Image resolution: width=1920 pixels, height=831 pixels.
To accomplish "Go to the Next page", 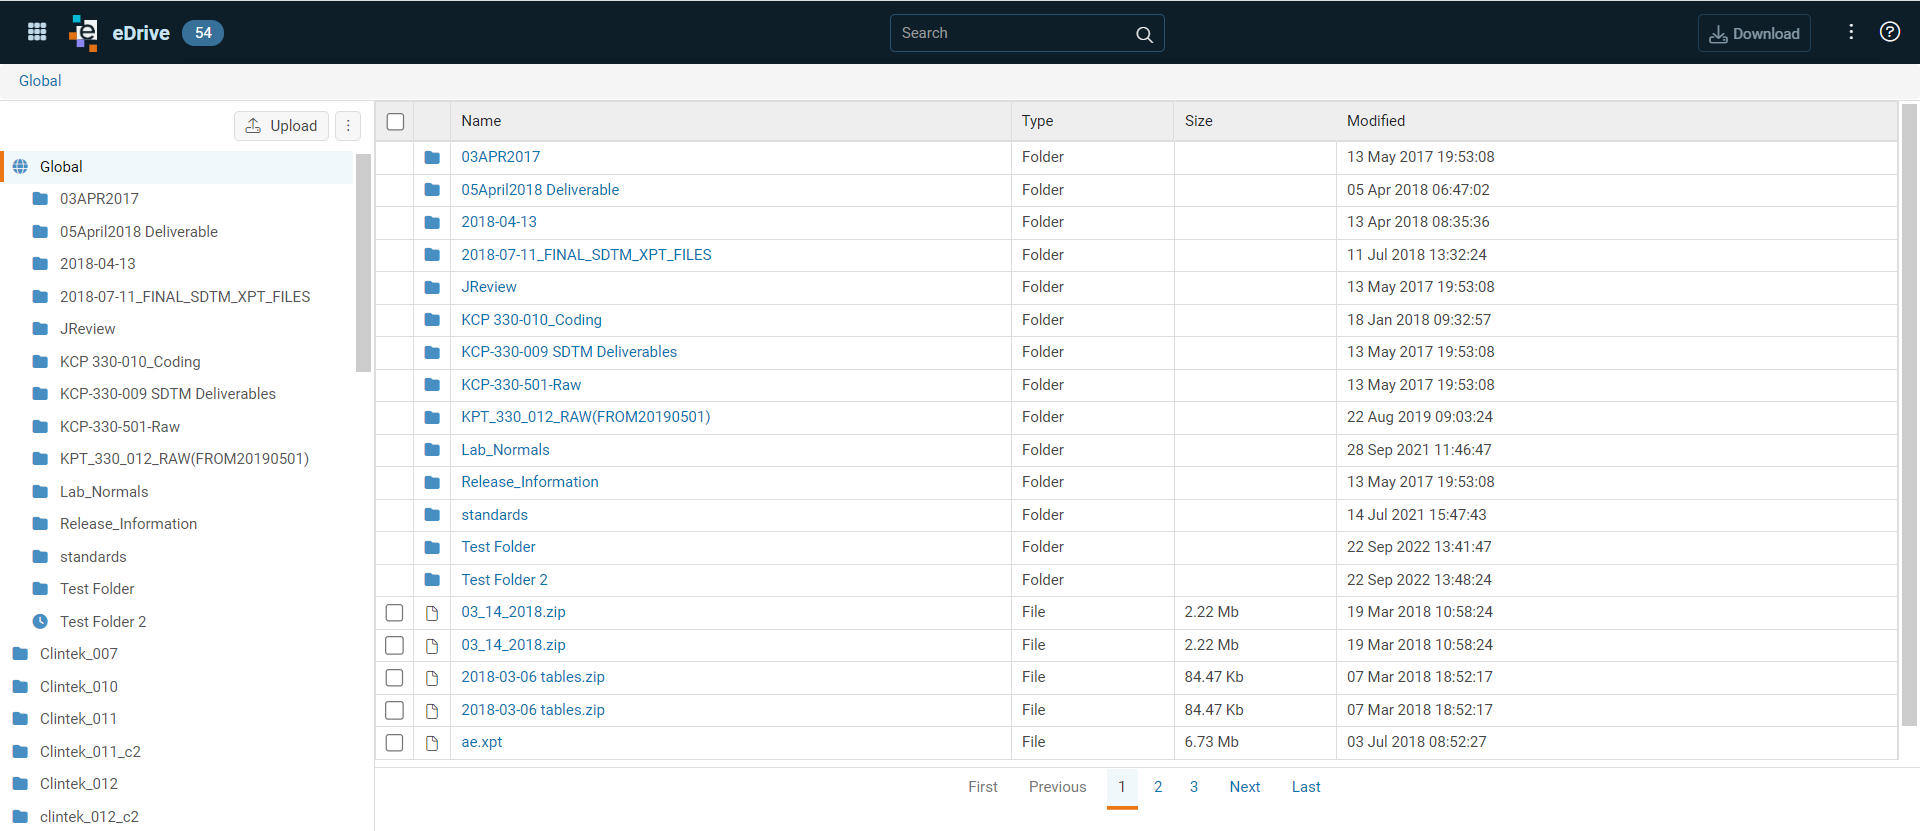I will click(1244, 787).
